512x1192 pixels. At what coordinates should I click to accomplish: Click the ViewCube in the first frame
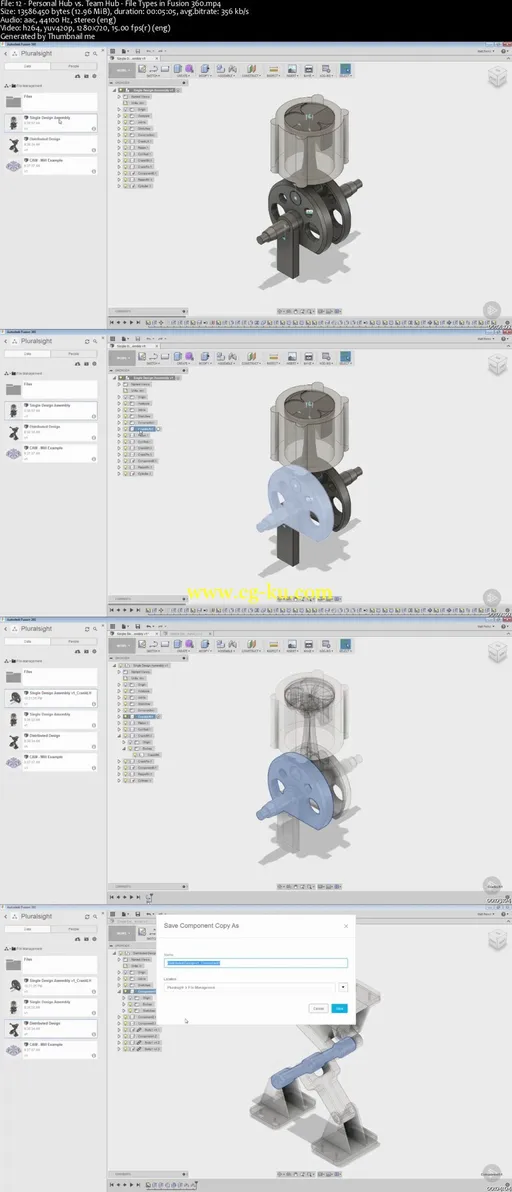(x=497, y=76)
